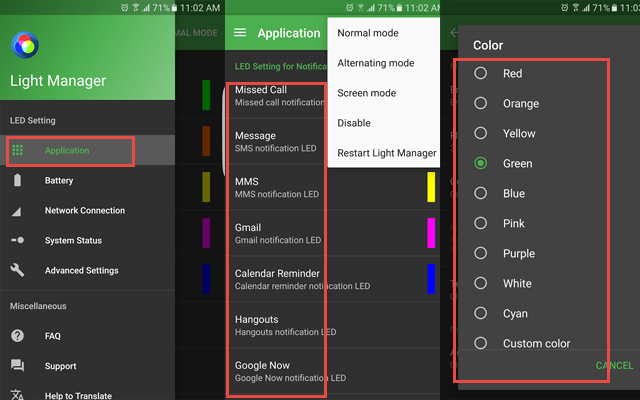The width and height of the screenshot is (640, 400).
Task: Open Calendar Reminder notification setting
Action: (x=332, y=279)
